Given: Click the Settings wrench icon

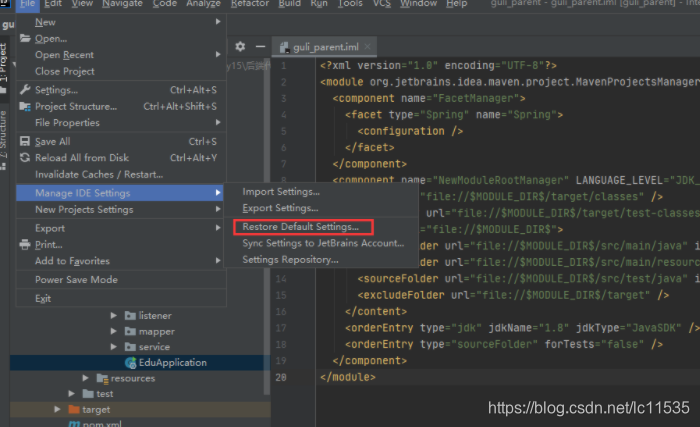Looking at the screenshot, I should tap(25, 90).
